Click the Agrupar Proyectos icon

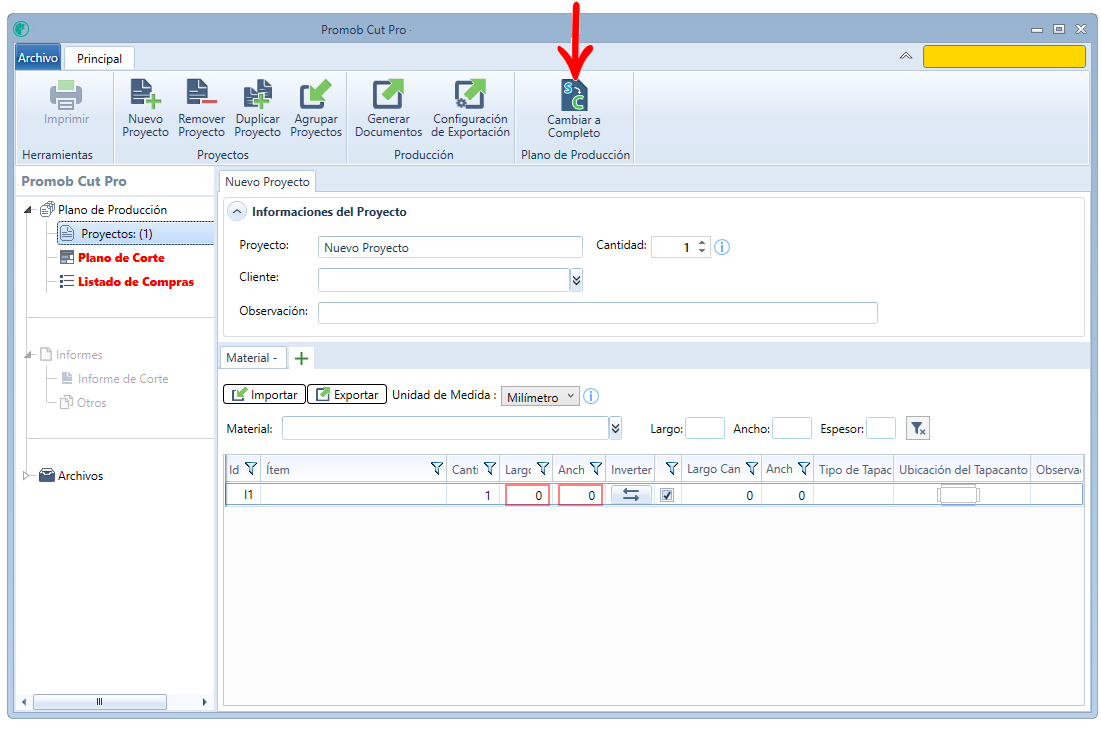(x=315, y=94)
